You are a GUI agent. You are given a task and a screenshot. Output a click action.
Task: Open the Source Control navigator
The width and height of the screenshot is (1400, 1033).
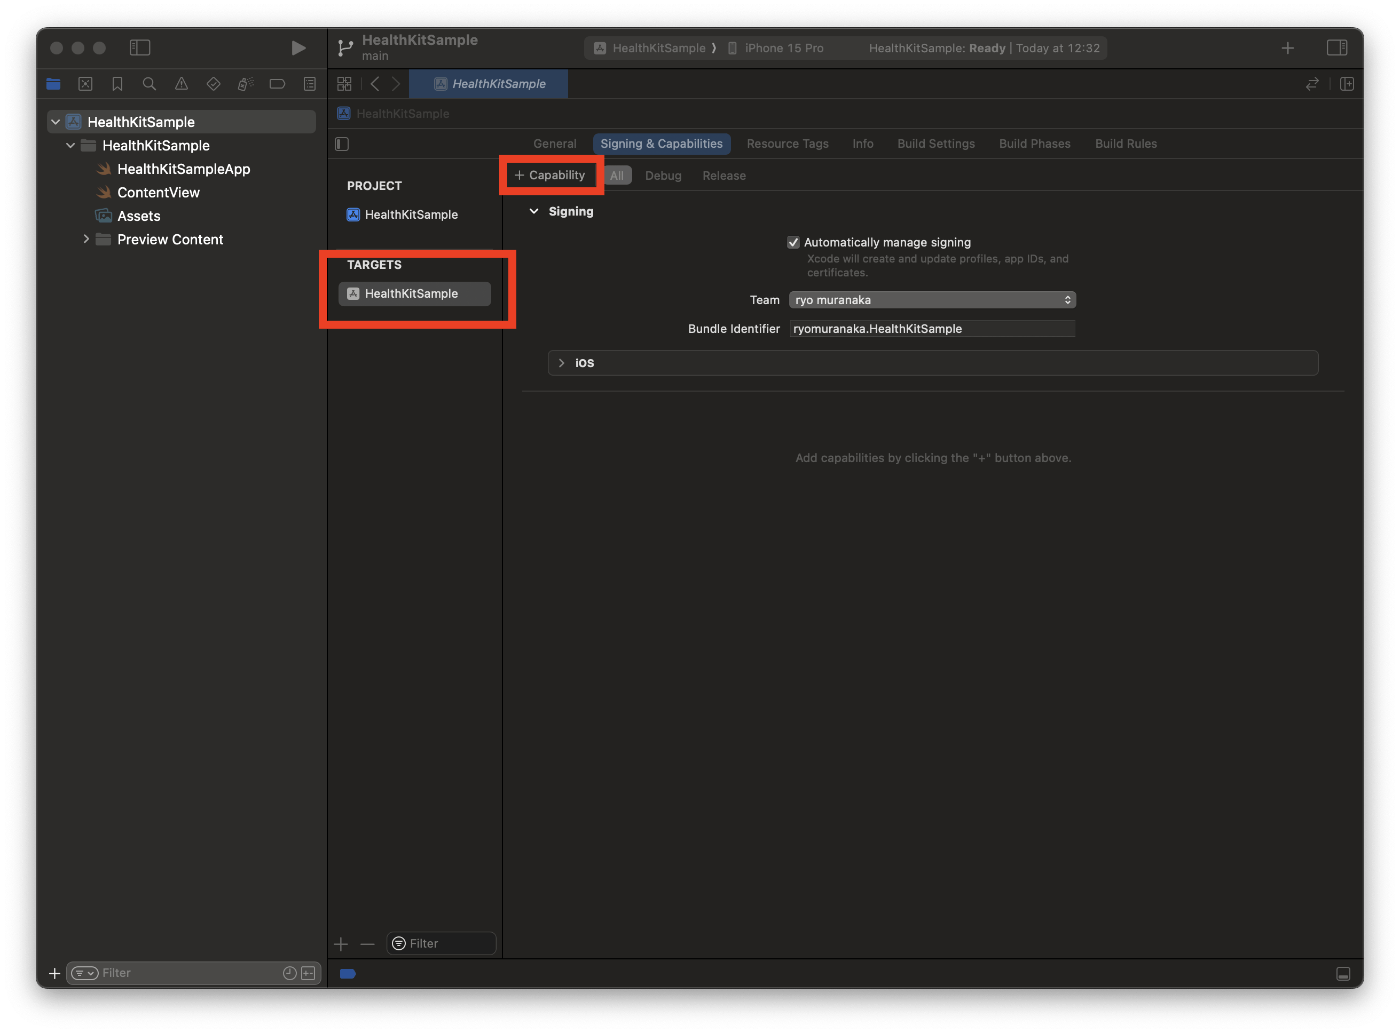tap(85, 84)
